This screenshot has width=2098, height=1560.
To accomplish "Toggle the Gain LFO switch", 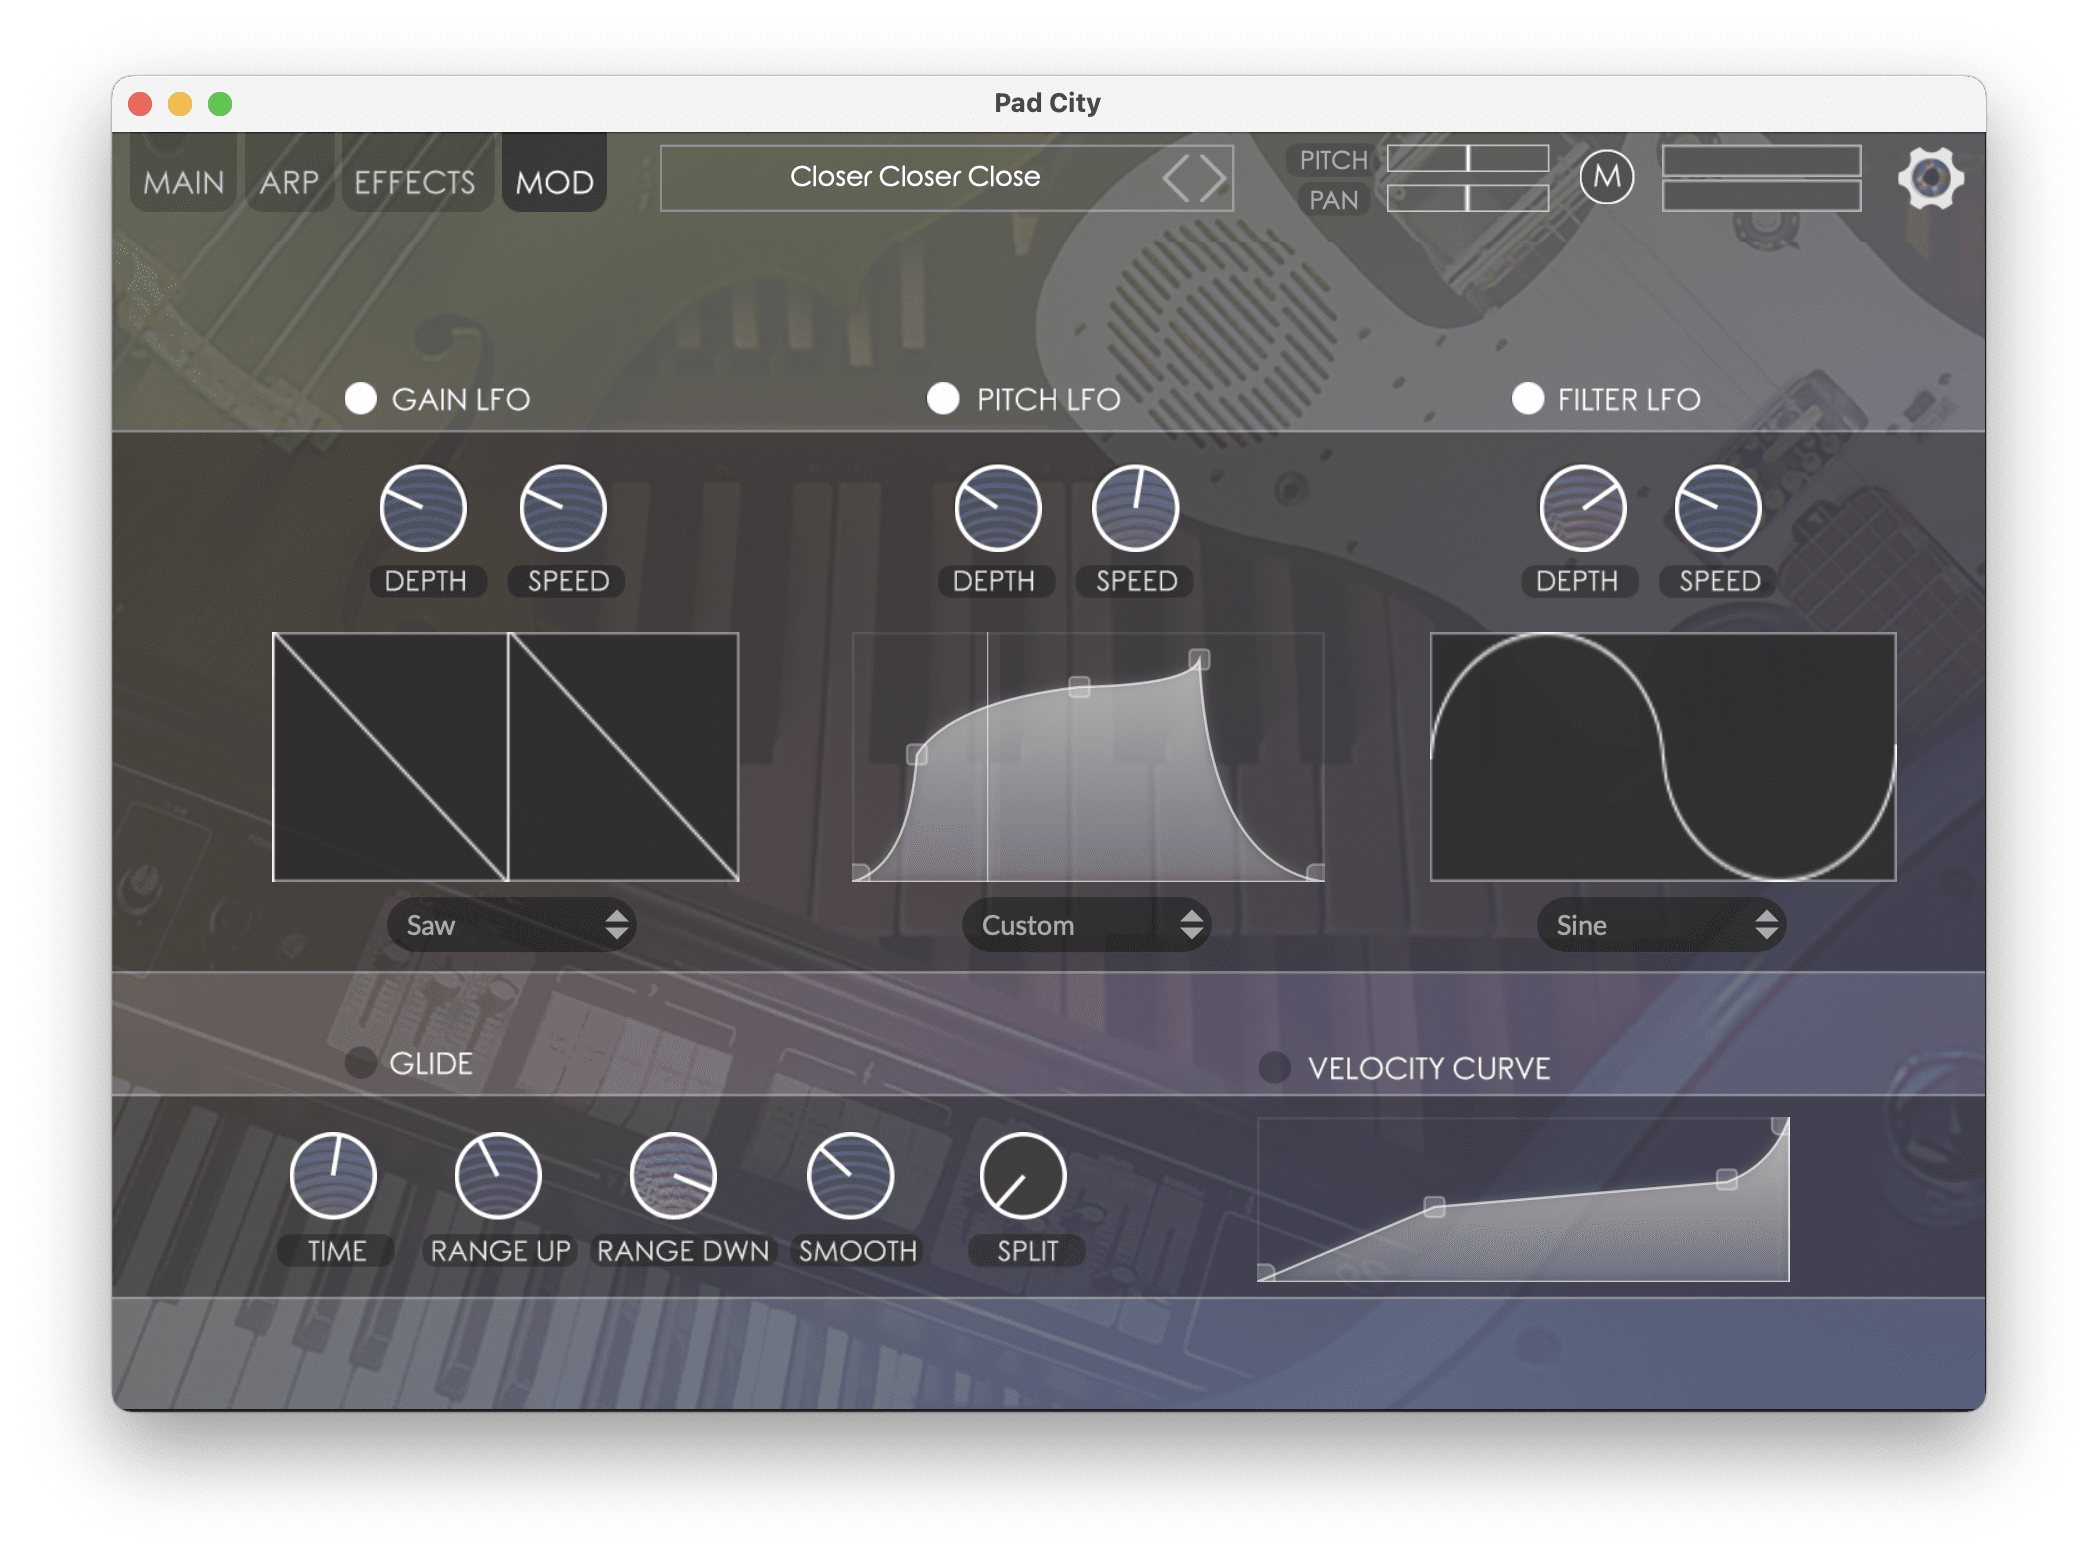I will 361,398.
